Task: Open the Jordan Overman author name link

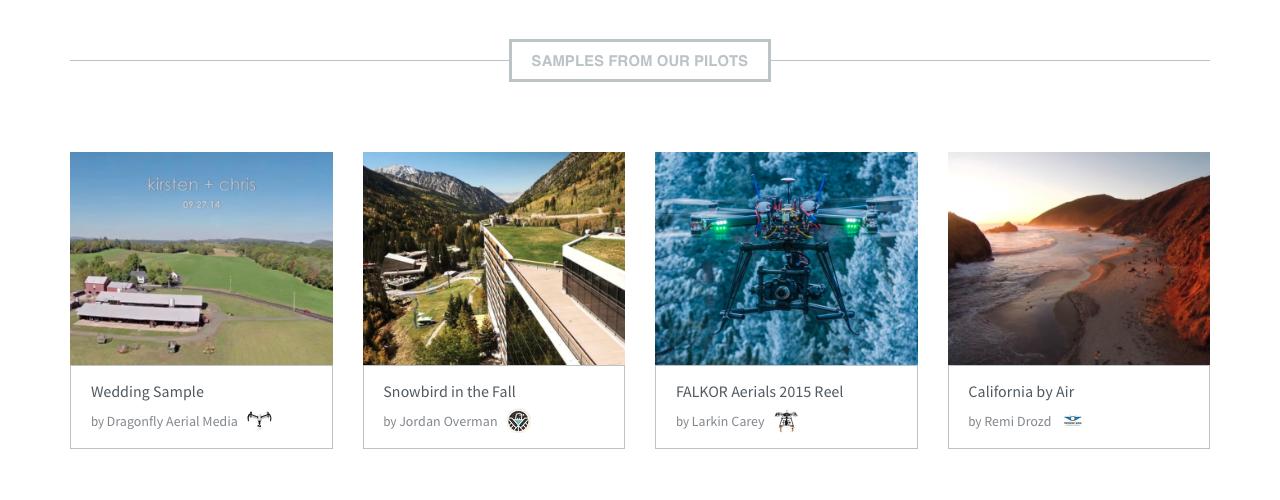Action: pyautogui.click(x=448, y=422)
